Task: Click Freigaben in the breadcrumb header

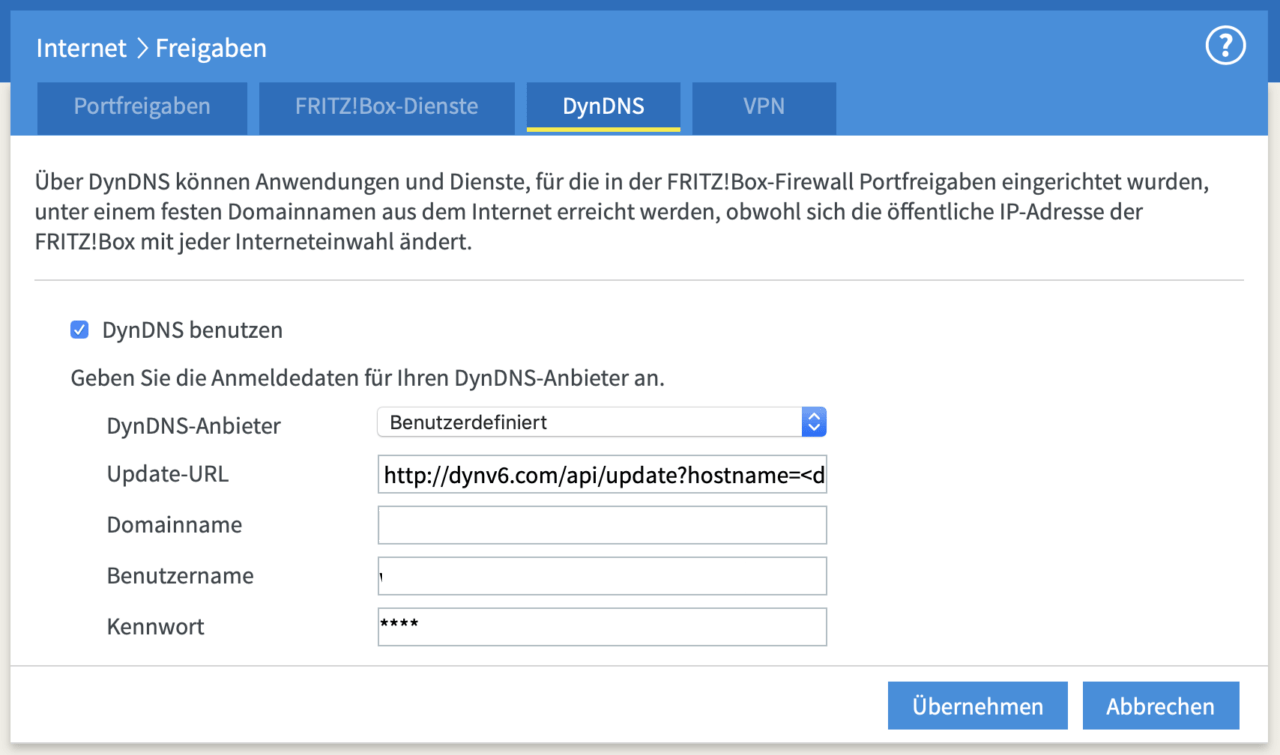Action: 211,48
